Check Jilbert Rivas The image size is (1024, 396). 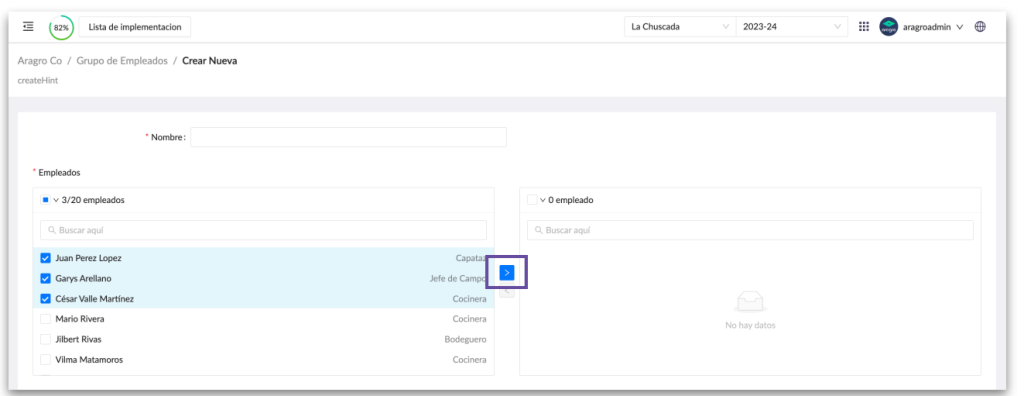pos(45,339)
